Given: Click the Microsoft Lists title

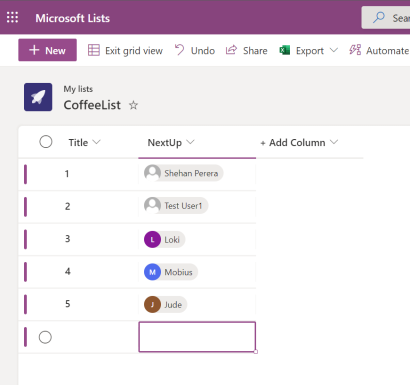Looking at the screenshot, I should (73, 18).
